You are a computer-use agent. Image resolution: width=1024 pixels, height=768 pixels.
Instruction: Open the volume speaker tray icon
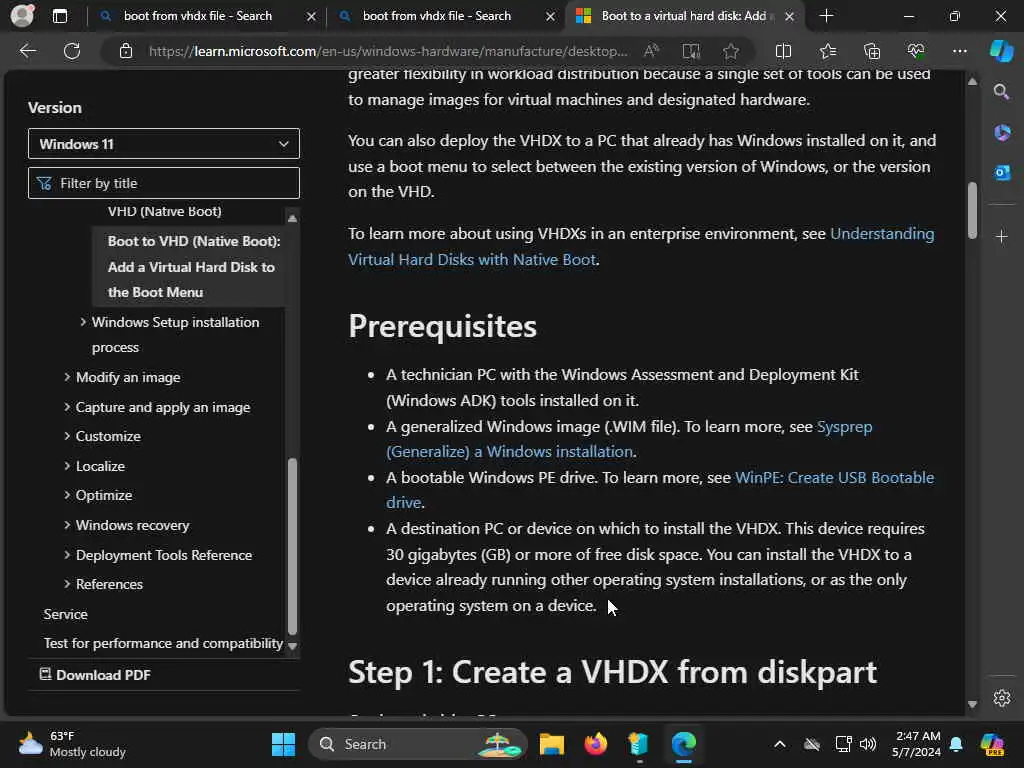tap(868, 744)
